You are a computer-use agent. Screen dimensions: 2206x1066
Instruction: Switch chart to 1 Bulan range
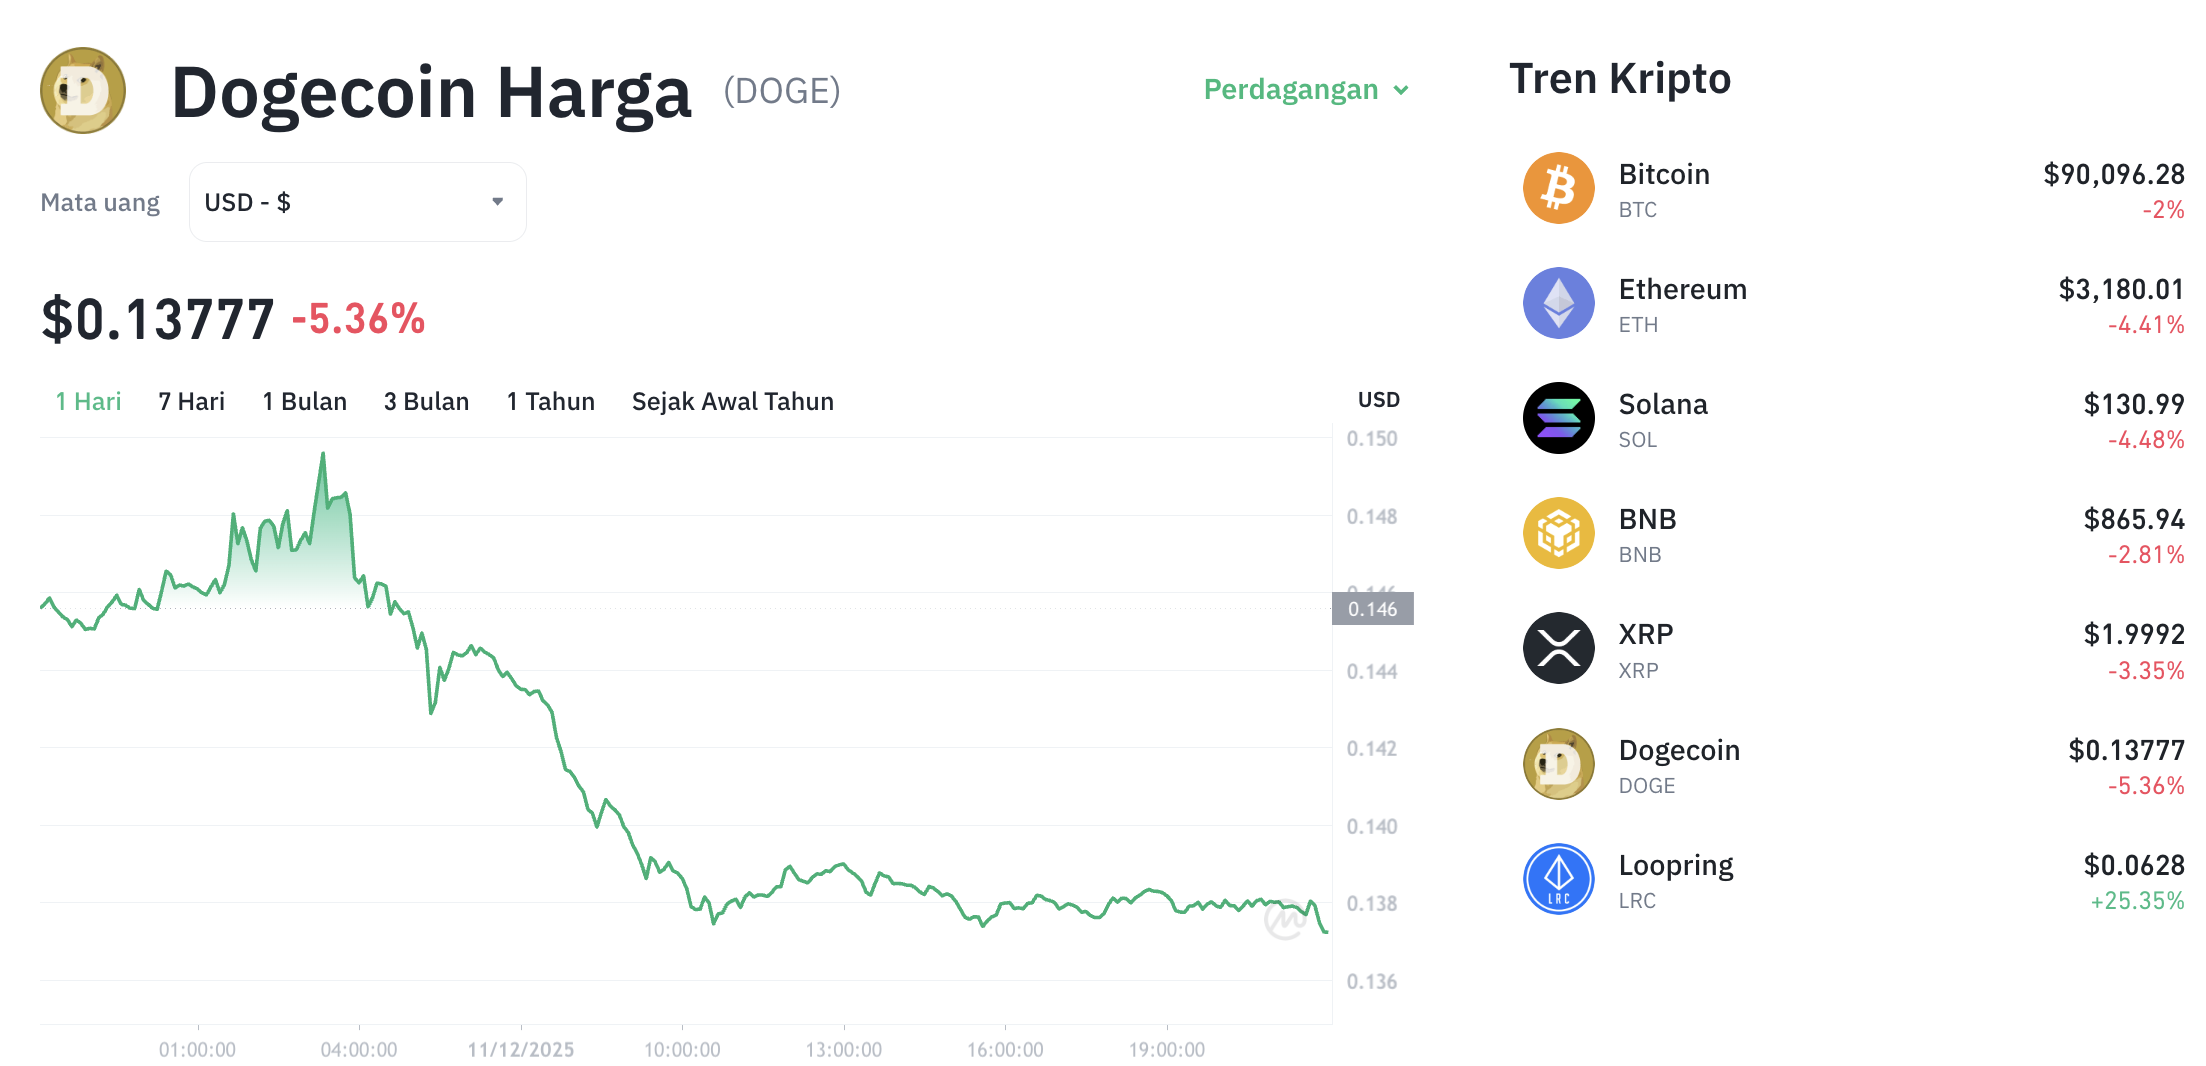(x=304, y=401)
